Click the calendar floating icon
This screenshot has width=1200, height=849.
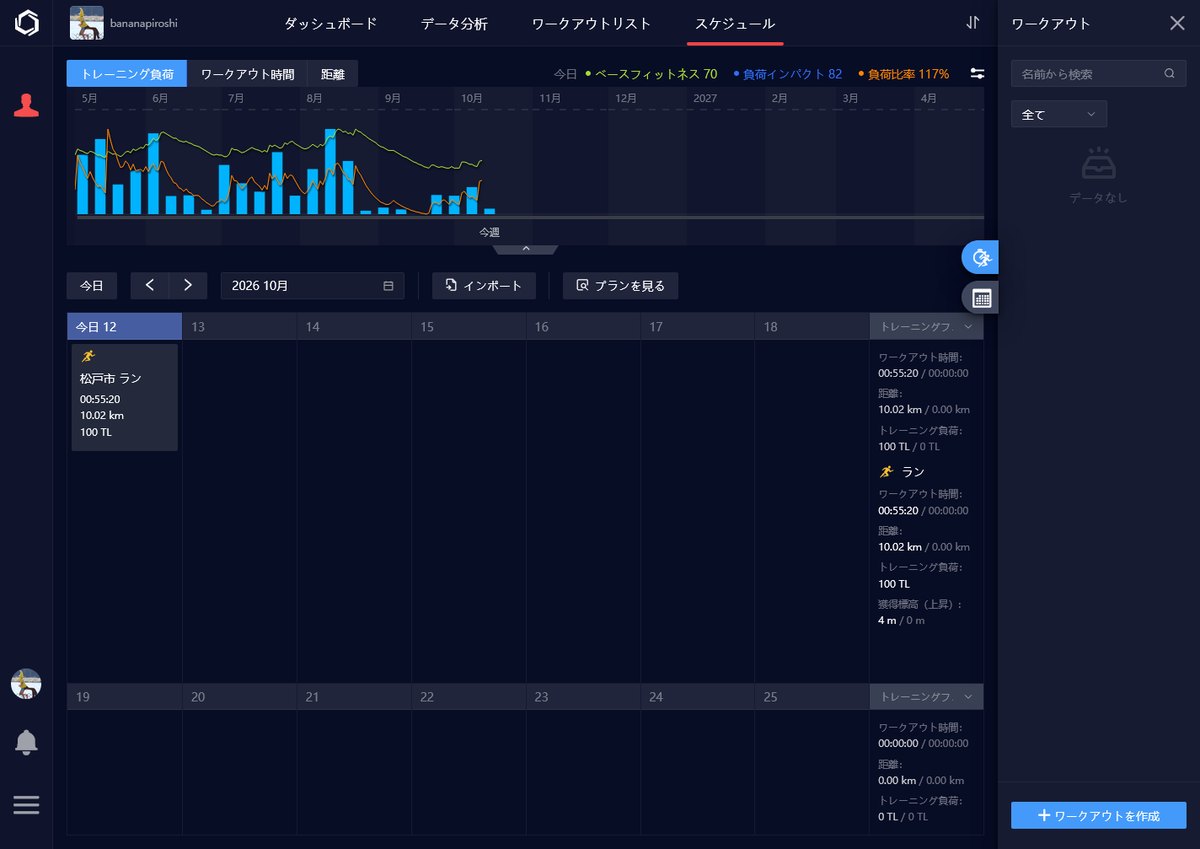(980, 297)
